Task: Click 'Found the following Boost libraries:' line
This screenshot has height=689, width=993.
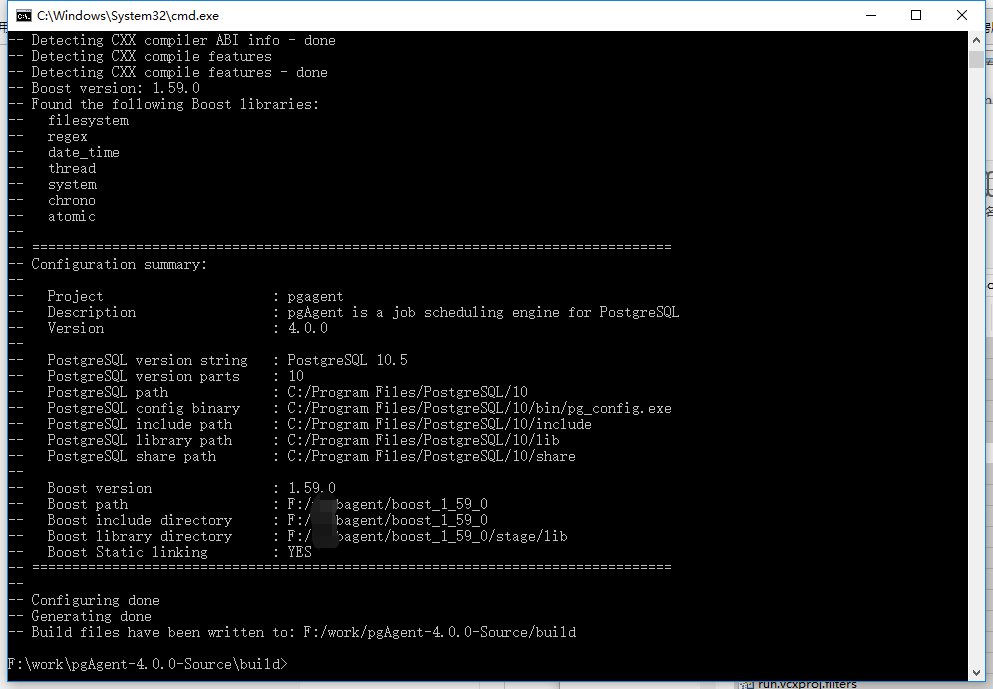Action: coord(175,104)
